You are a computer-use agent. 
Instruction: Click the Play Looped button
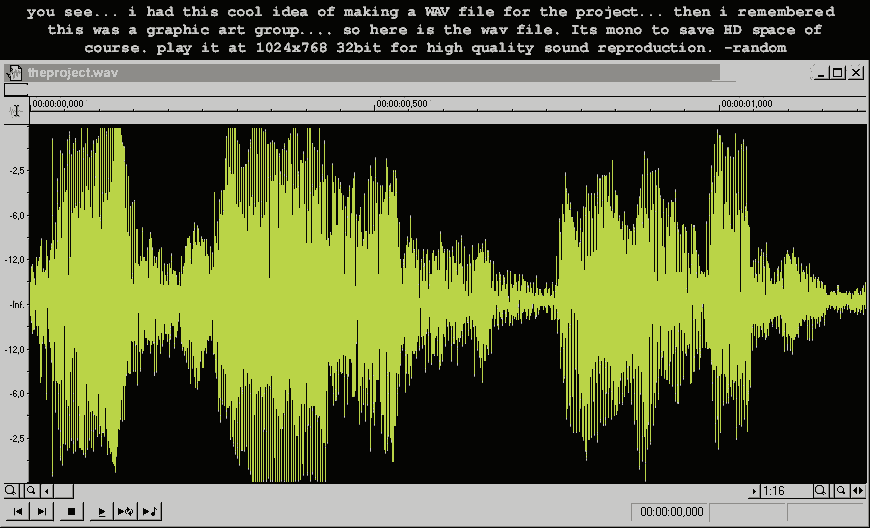coord(126,512)
